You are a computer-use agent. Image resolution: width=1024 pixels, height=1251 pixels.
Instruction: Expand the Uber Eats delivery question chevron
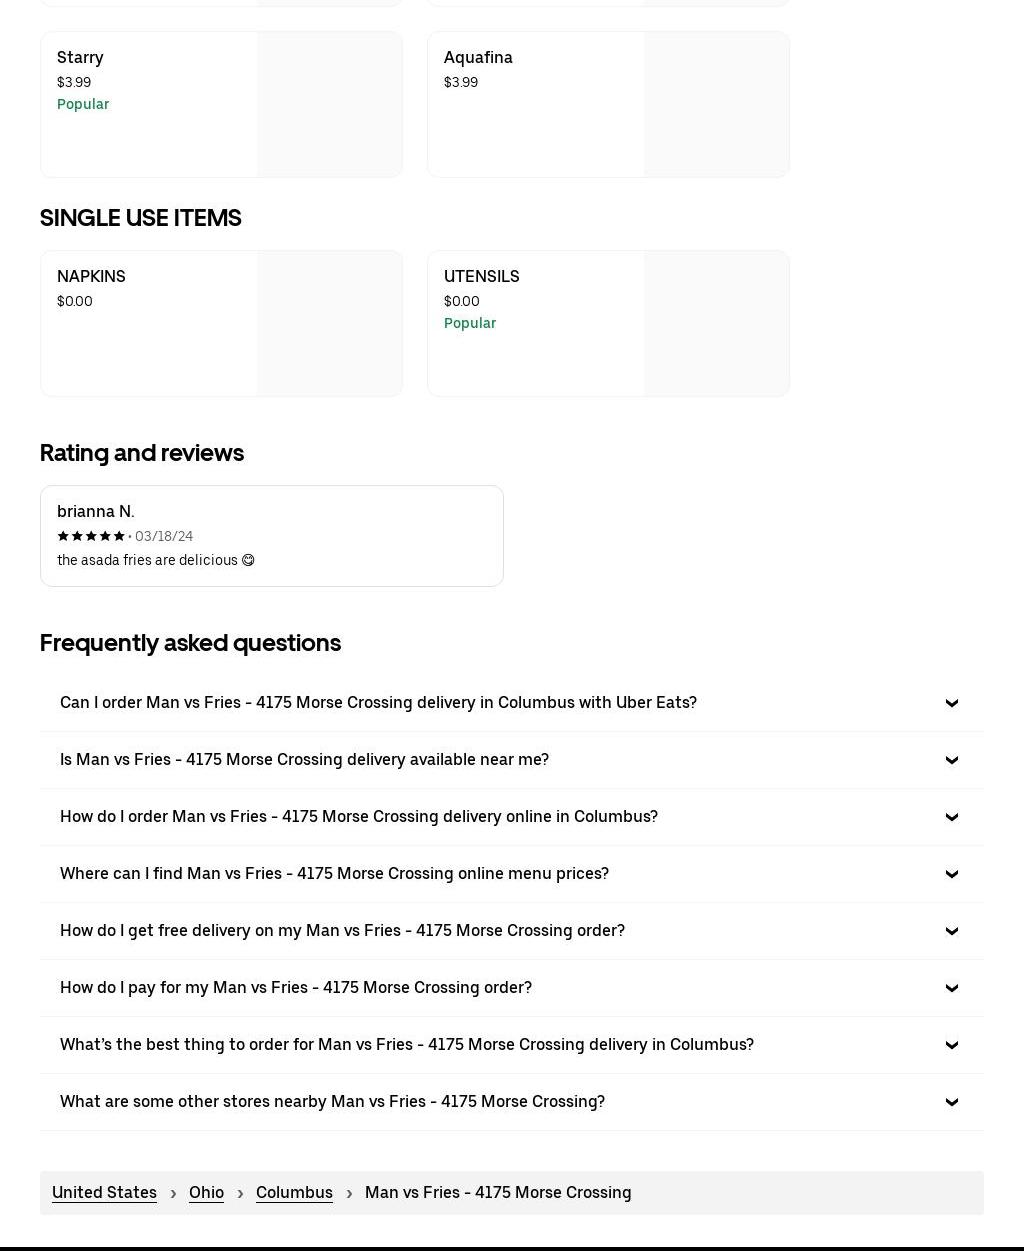(x=951, y=703)
